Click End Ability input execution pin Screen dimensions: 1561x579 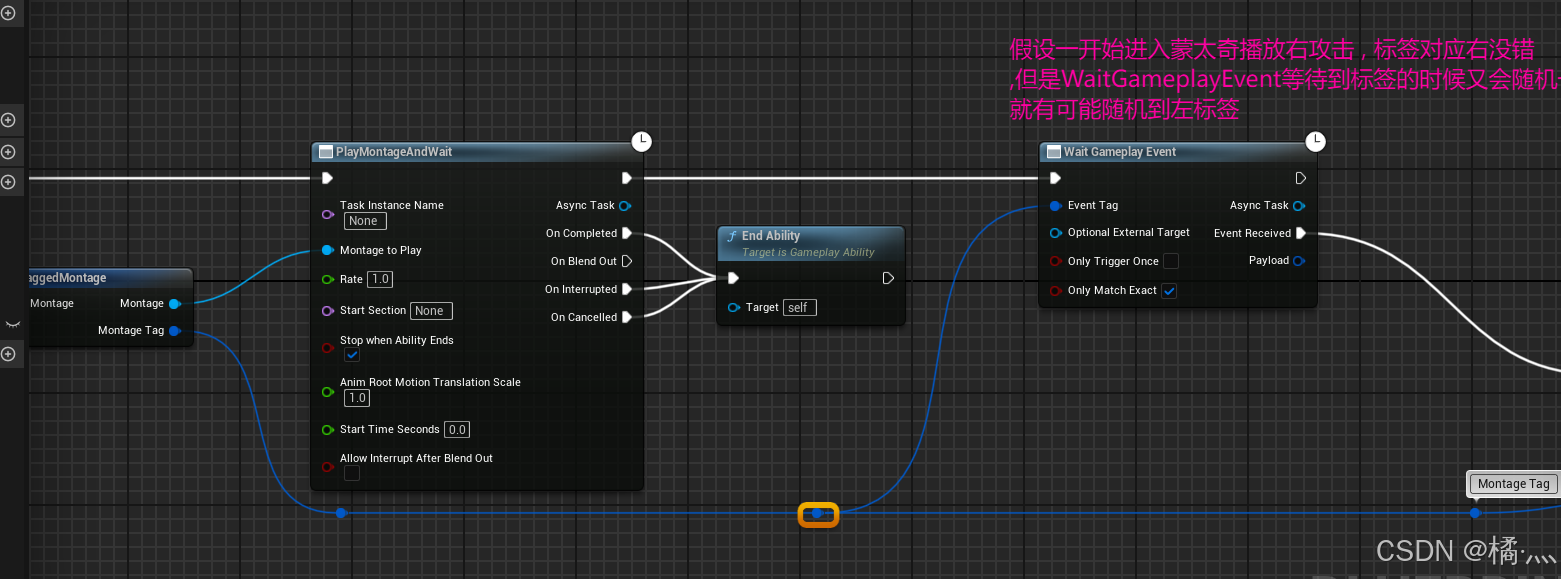click(x=733, y=278)
